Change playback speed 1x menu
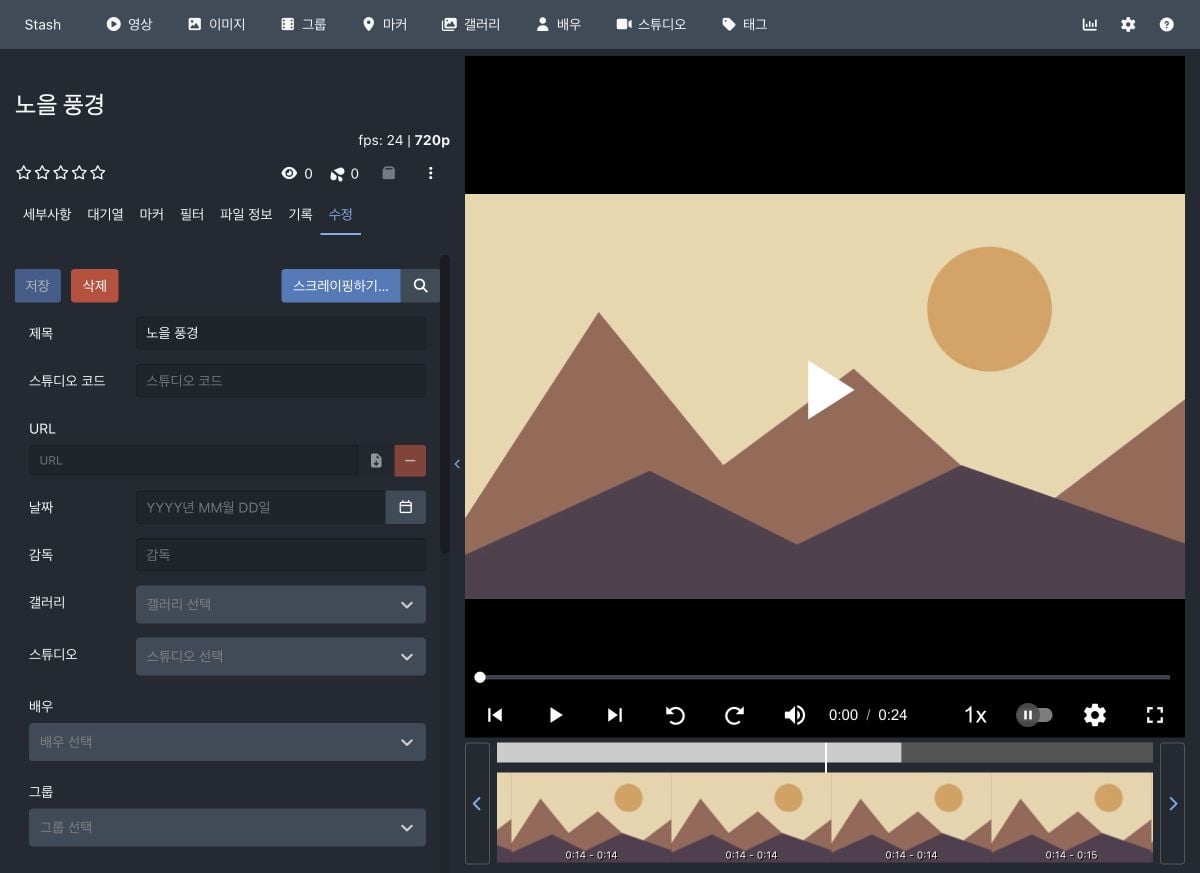Viewport: 1200px width, 873px height. pos(975,714)
